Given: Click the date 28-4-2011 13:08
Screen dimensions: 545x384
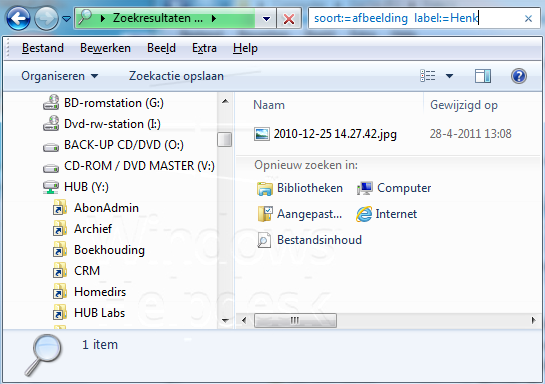Looking at the screenshot, I should point(470,134).
